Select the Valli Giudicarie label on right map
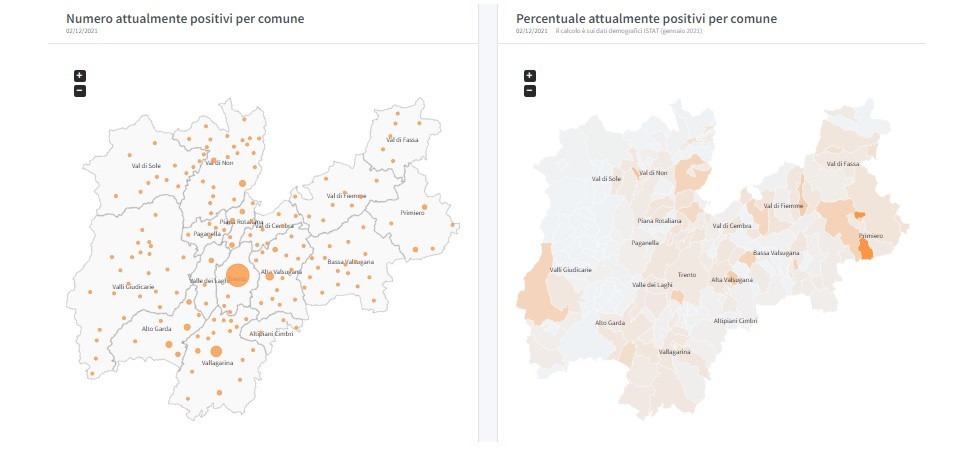 (570, 269)
